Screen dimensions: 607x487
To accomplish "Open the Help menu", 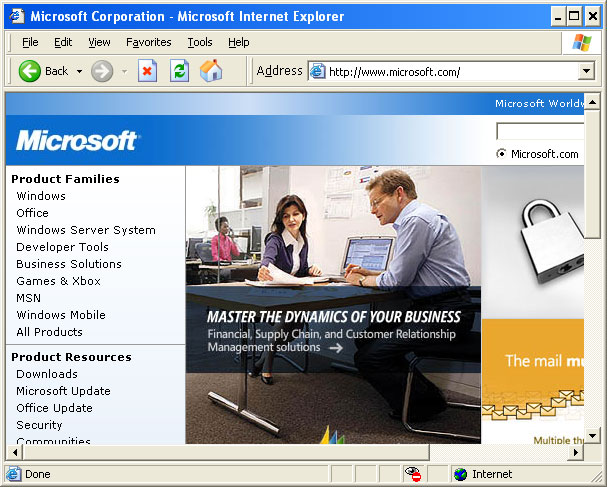I will [x=238, y=42].
